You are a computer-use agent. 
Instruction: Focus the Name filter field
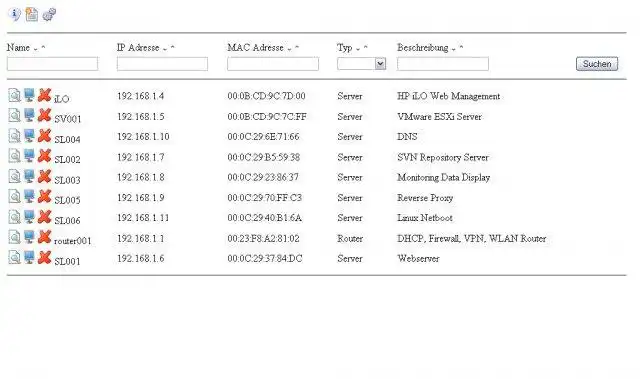[x=52, y=64]
